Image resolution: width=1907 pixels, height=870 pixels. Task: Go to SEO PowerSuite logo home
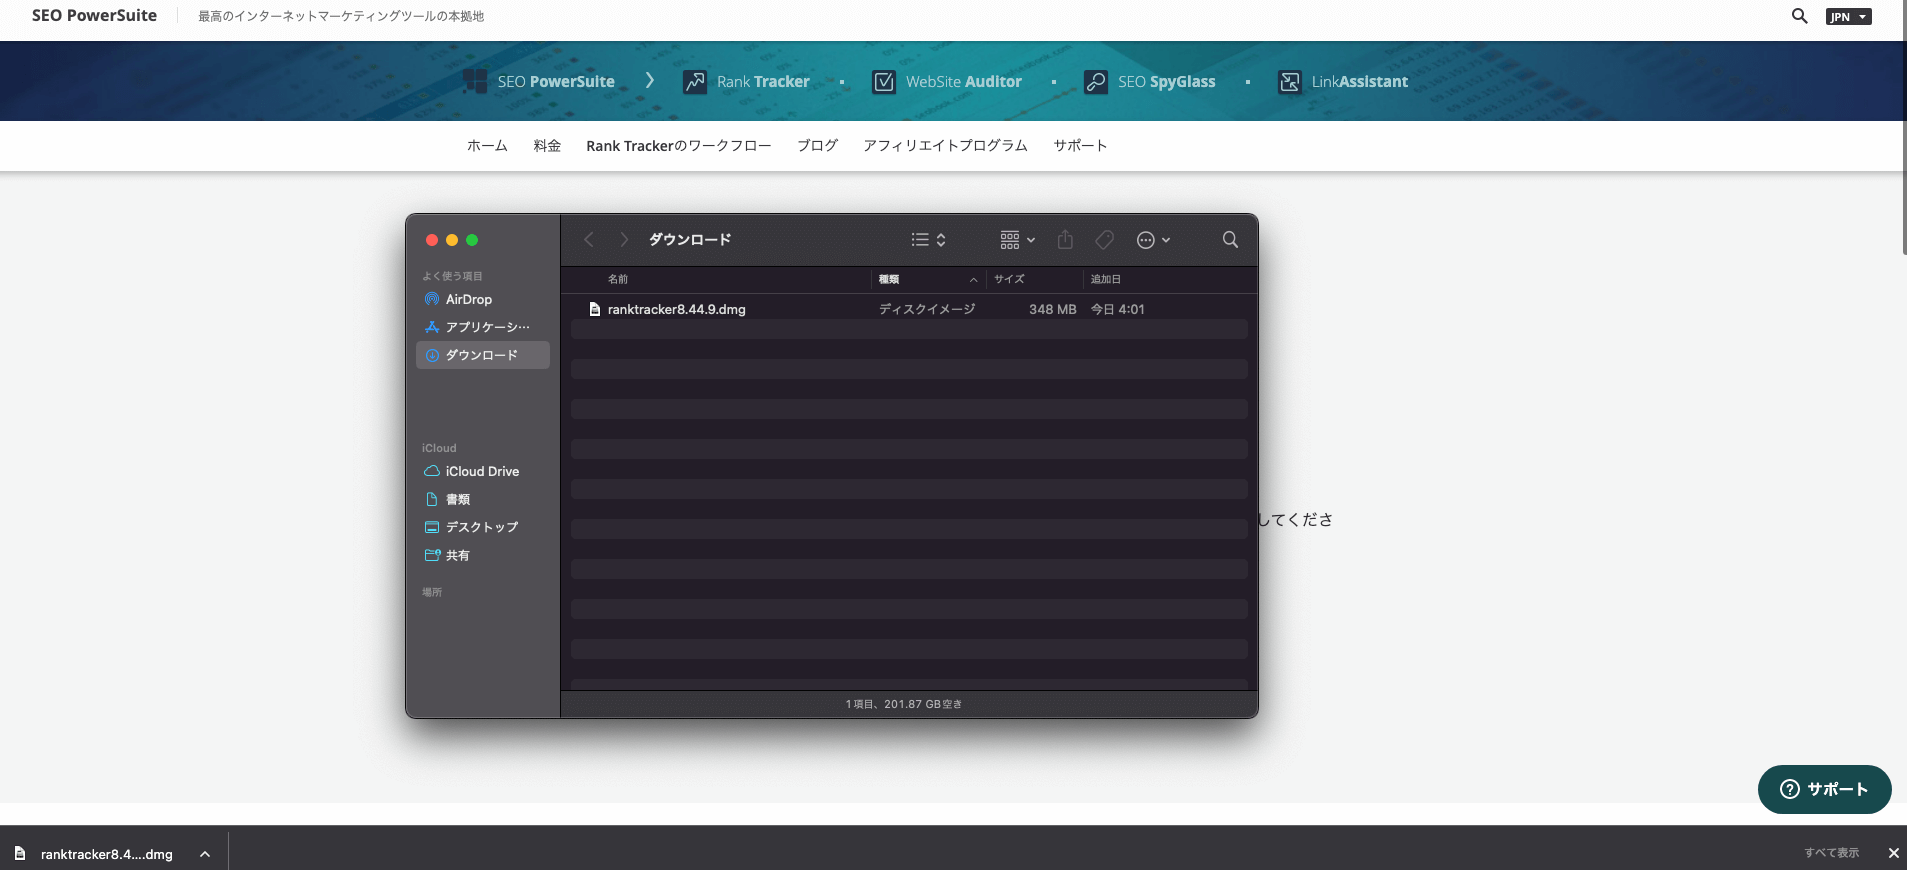[94, 16]
